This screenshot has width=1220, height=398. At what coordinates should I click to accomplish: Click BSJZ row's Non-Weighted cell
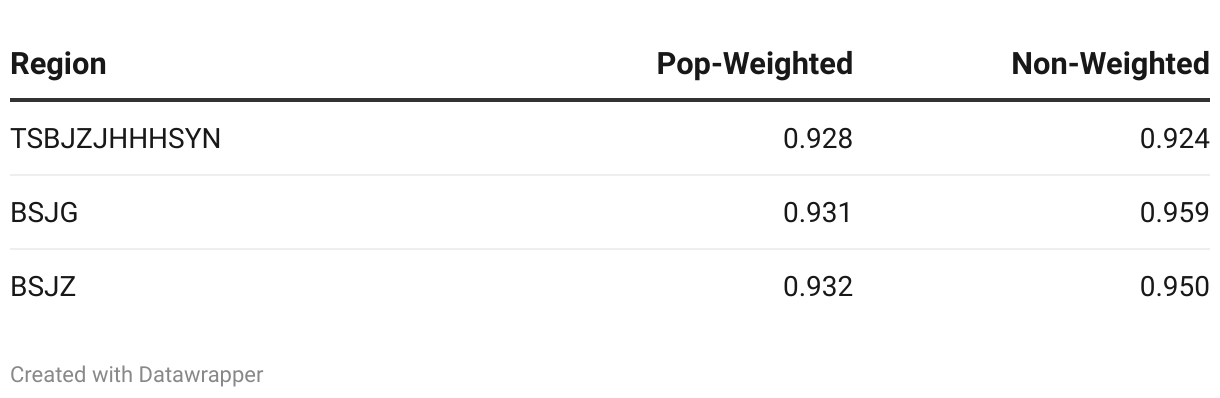[x=1174, y=287]
